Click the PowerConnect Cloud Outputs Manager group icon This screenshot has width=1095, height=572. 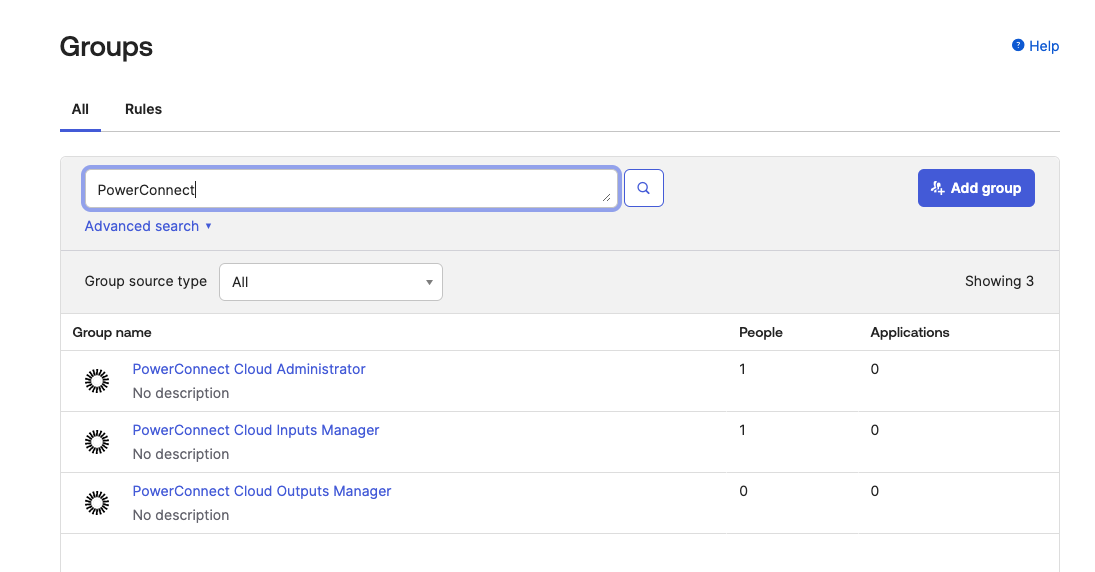tap(96, 503)
